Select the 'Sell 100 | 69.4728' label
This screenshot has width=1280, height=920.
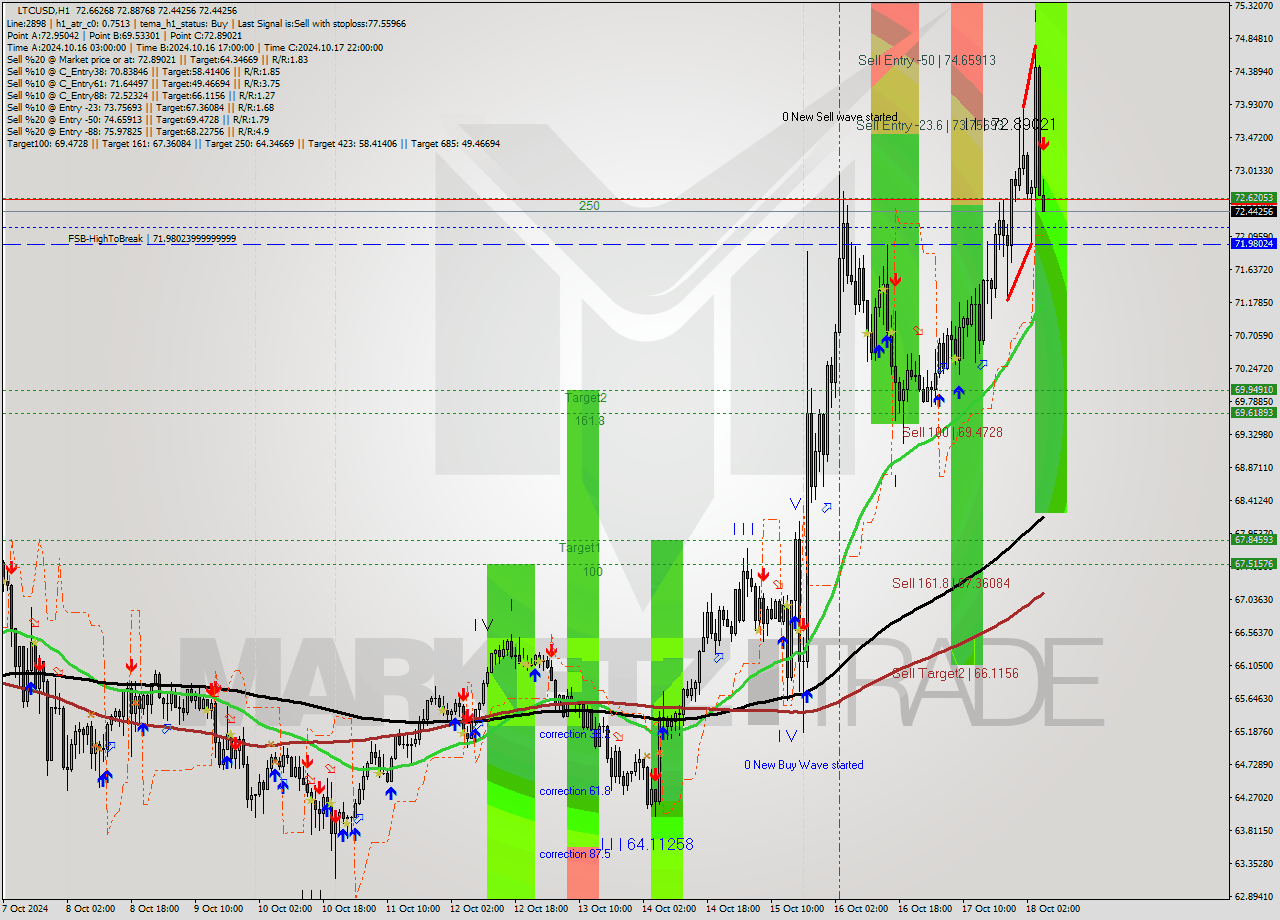pyautogui.click(x=952, y=432)
